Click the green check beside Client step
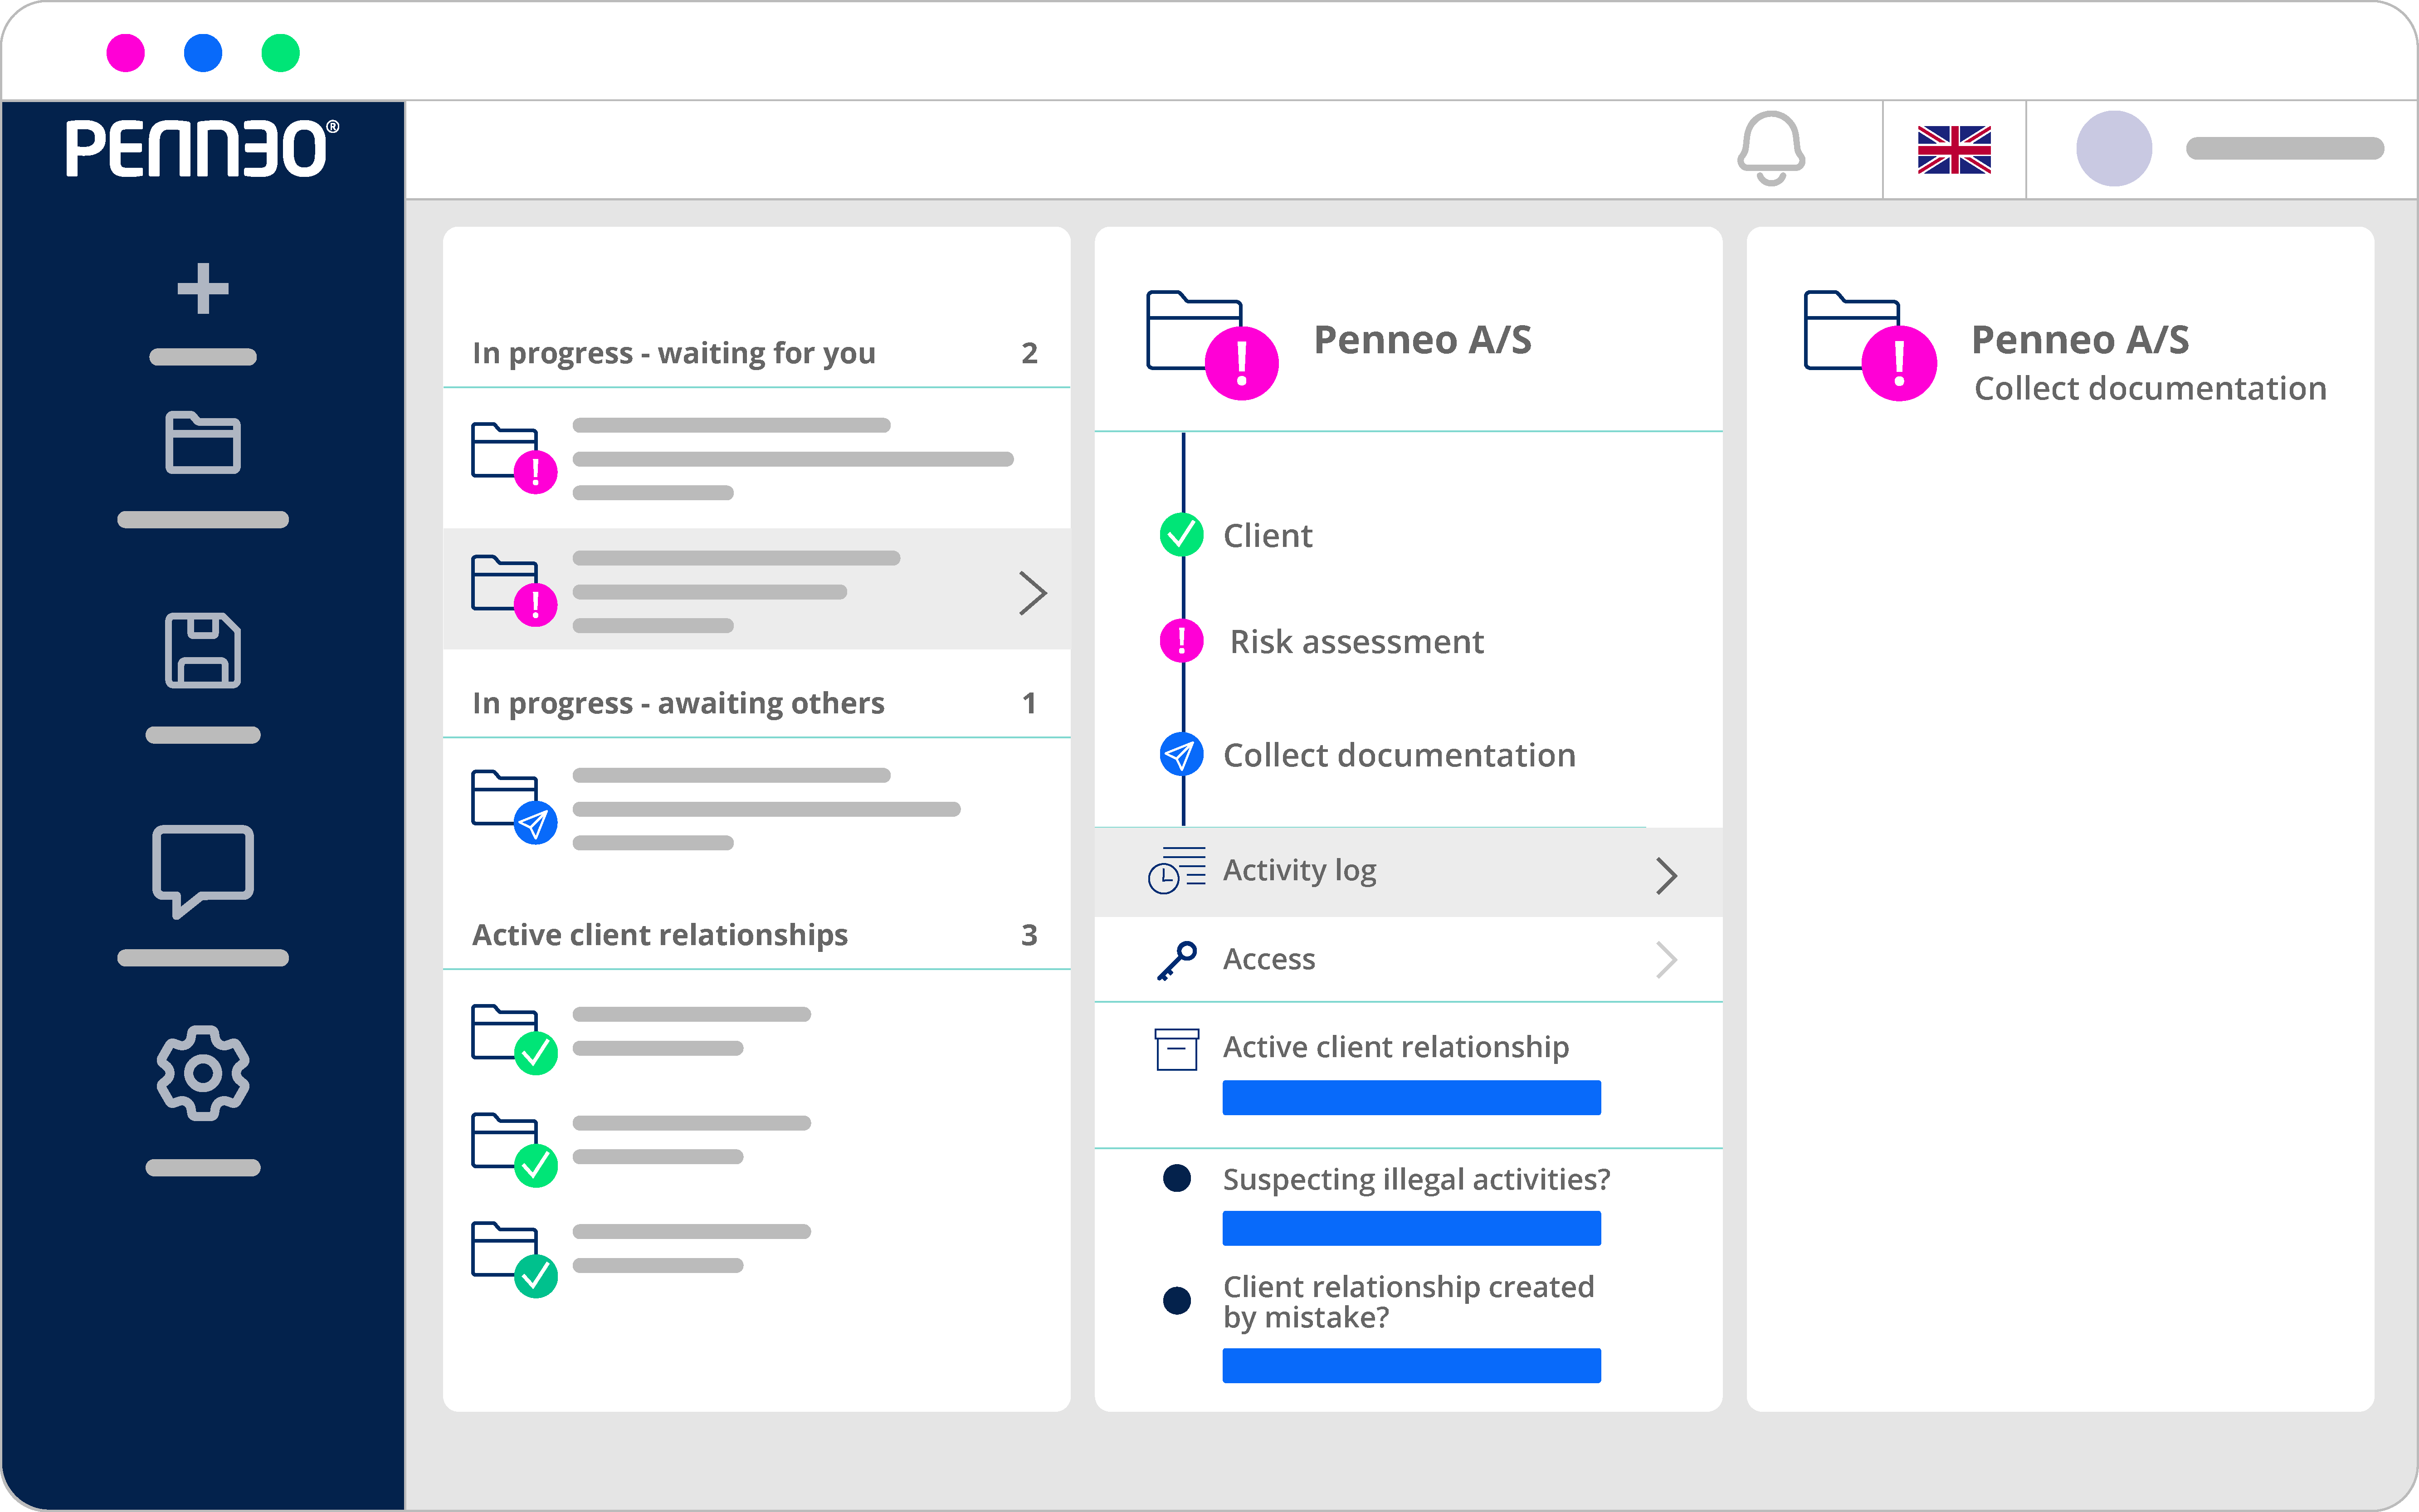Screen dimensions: 2419x1512 1181,535
